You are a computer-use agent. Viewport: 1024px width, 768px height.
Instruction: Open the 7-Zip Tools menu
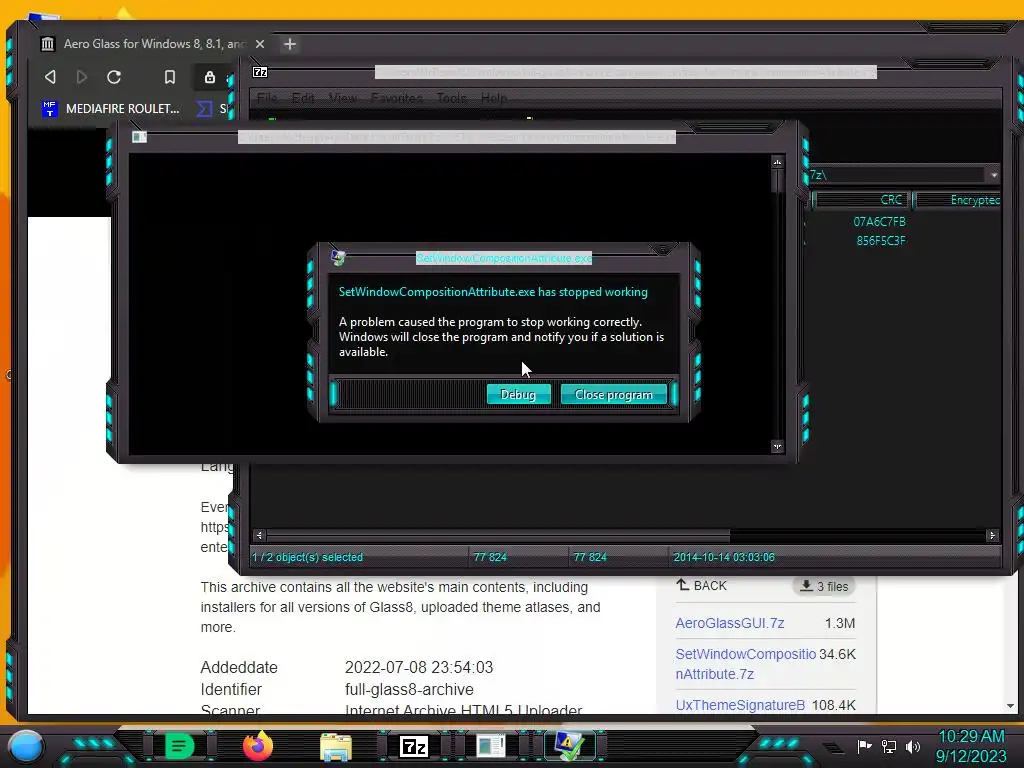(451, 98)
